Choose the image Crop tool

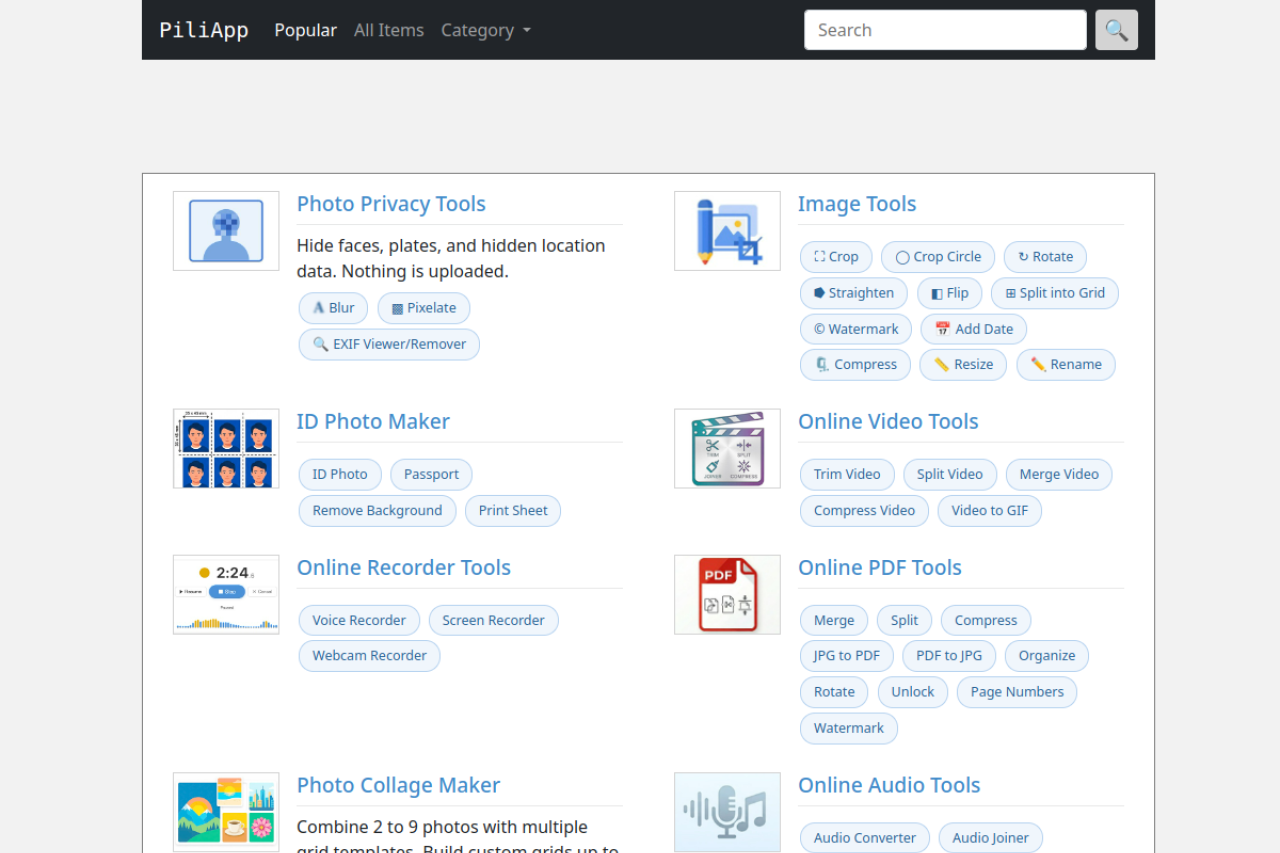pos(836,257)
